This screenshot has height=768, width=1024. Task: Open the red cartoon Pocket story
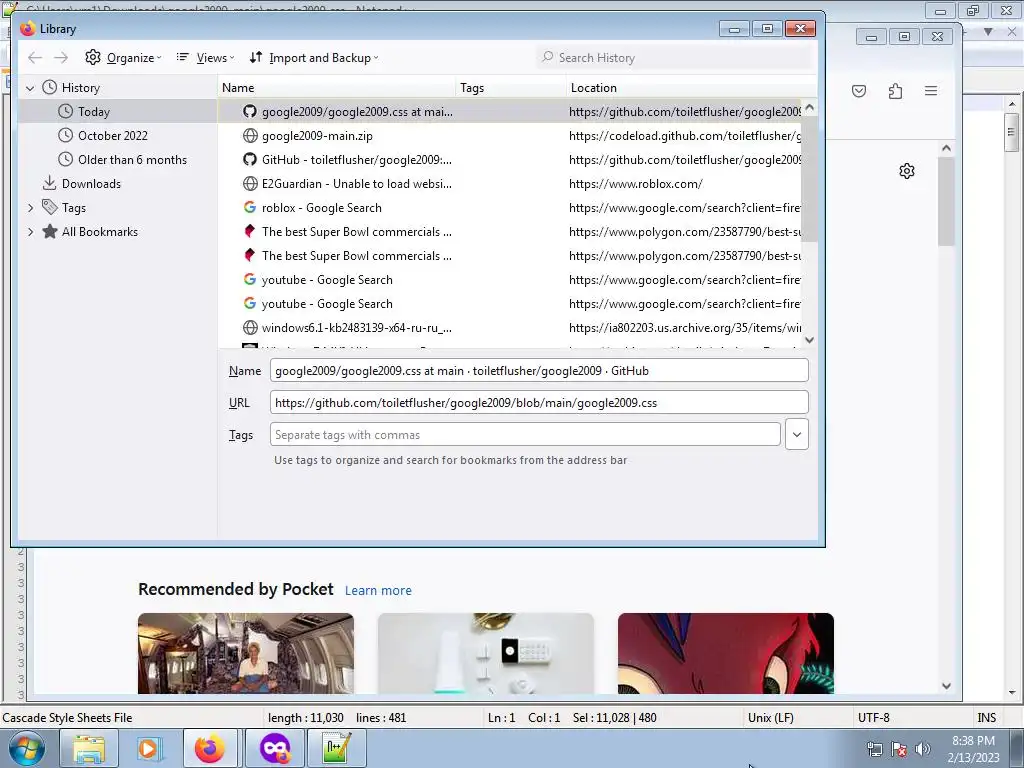pyautogui.click(x=726, y=653)
